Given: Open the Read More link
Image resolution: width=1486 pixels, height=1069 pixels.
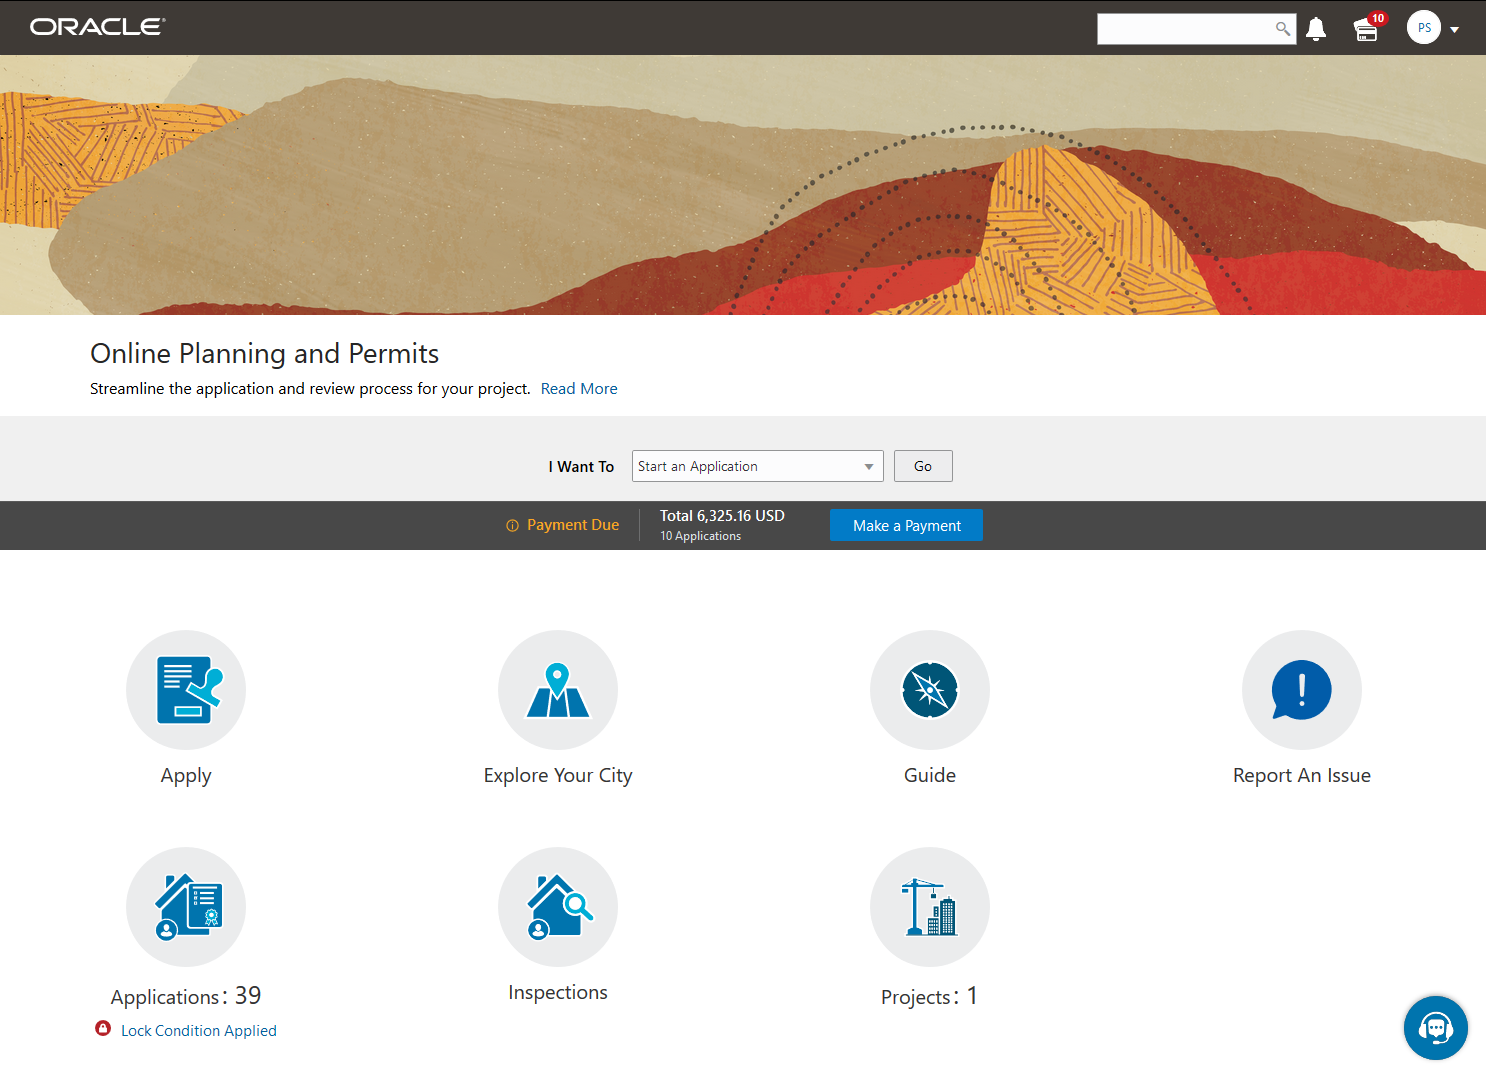Looking at the screenshot, I should point(578,388).
